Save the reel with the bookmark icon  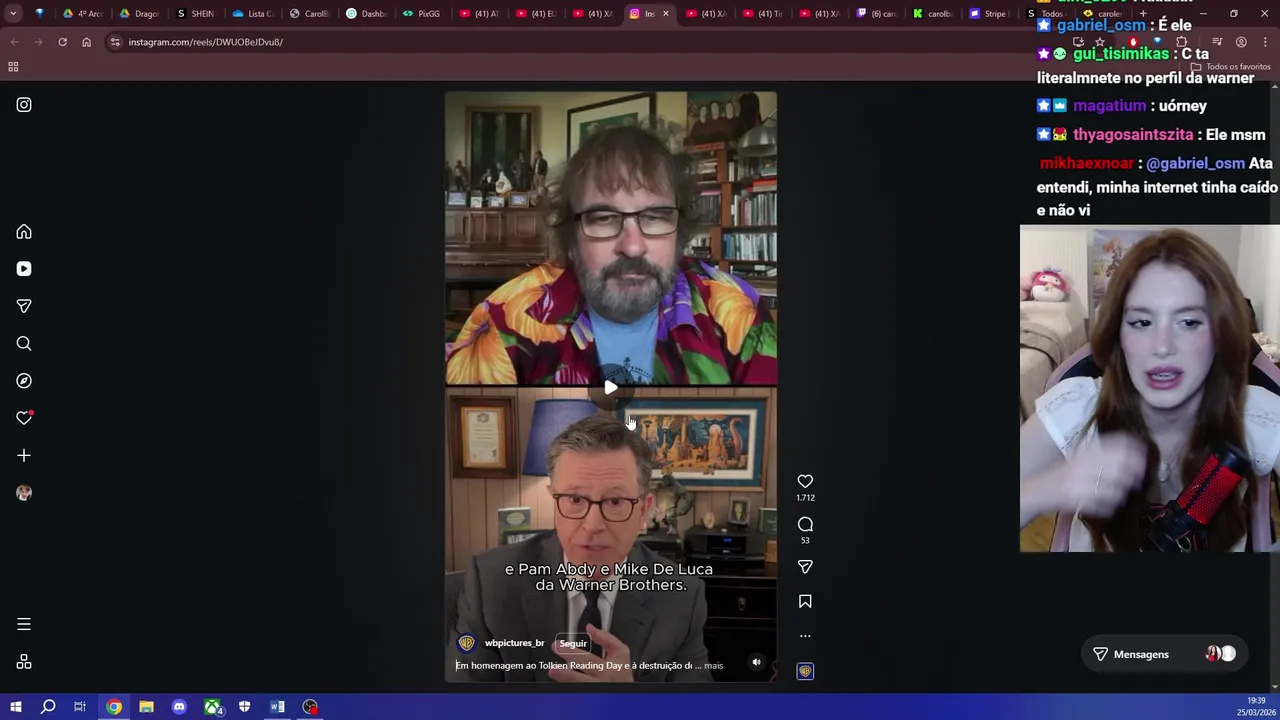point(805,601)
